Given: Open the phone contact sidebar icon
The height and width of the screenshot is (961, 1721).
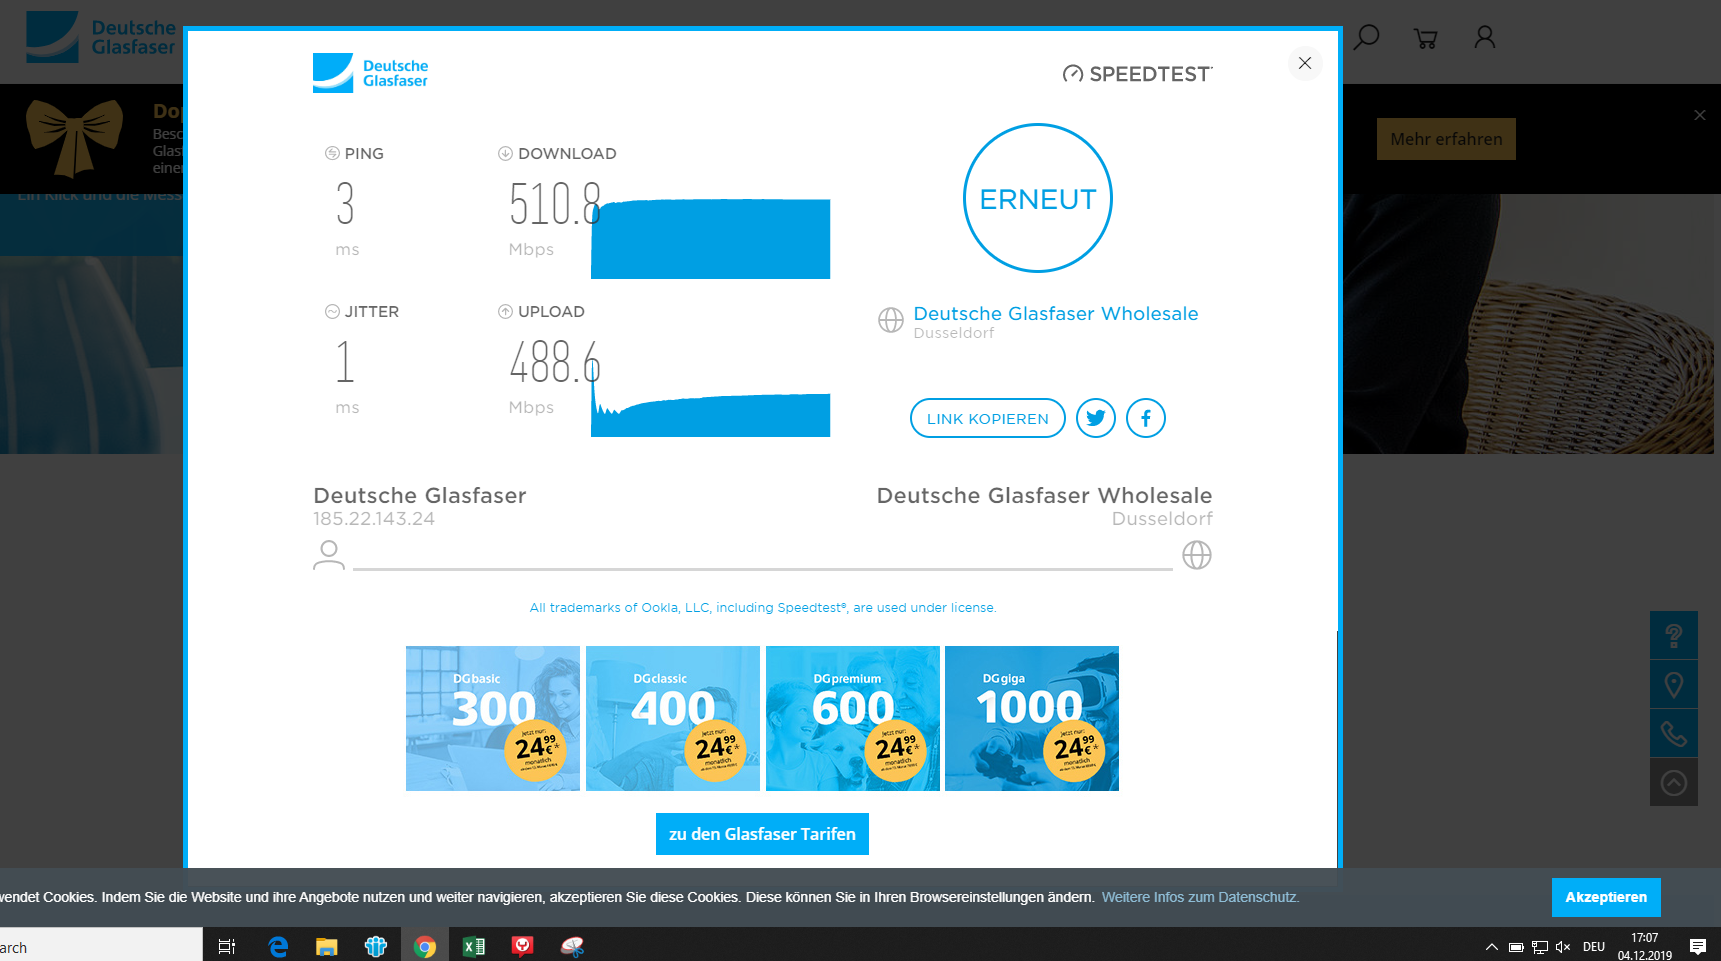Looking at the screenshot, I should pyautogui.click(x=1674, y=734).
